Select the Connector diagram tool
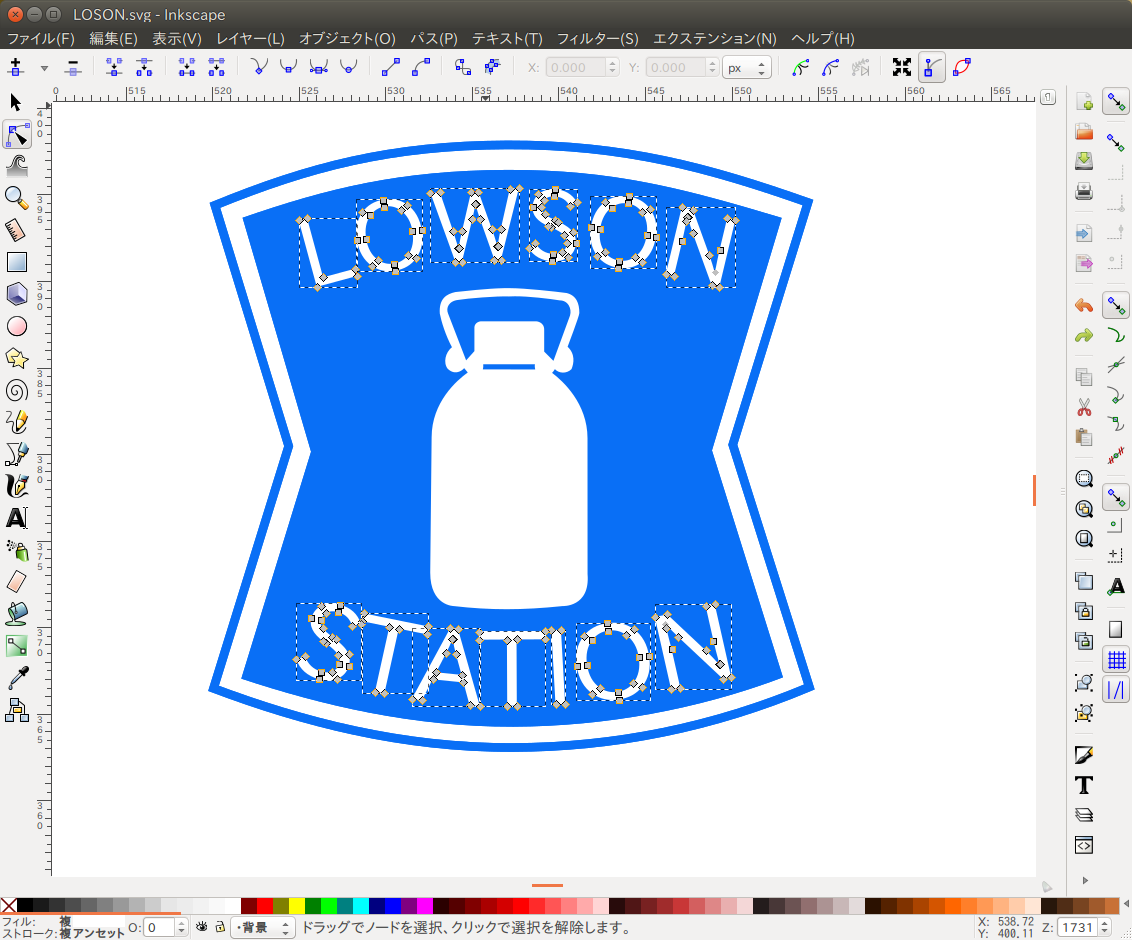Screen dimensions: 1132x940 (x=17, y=710)
